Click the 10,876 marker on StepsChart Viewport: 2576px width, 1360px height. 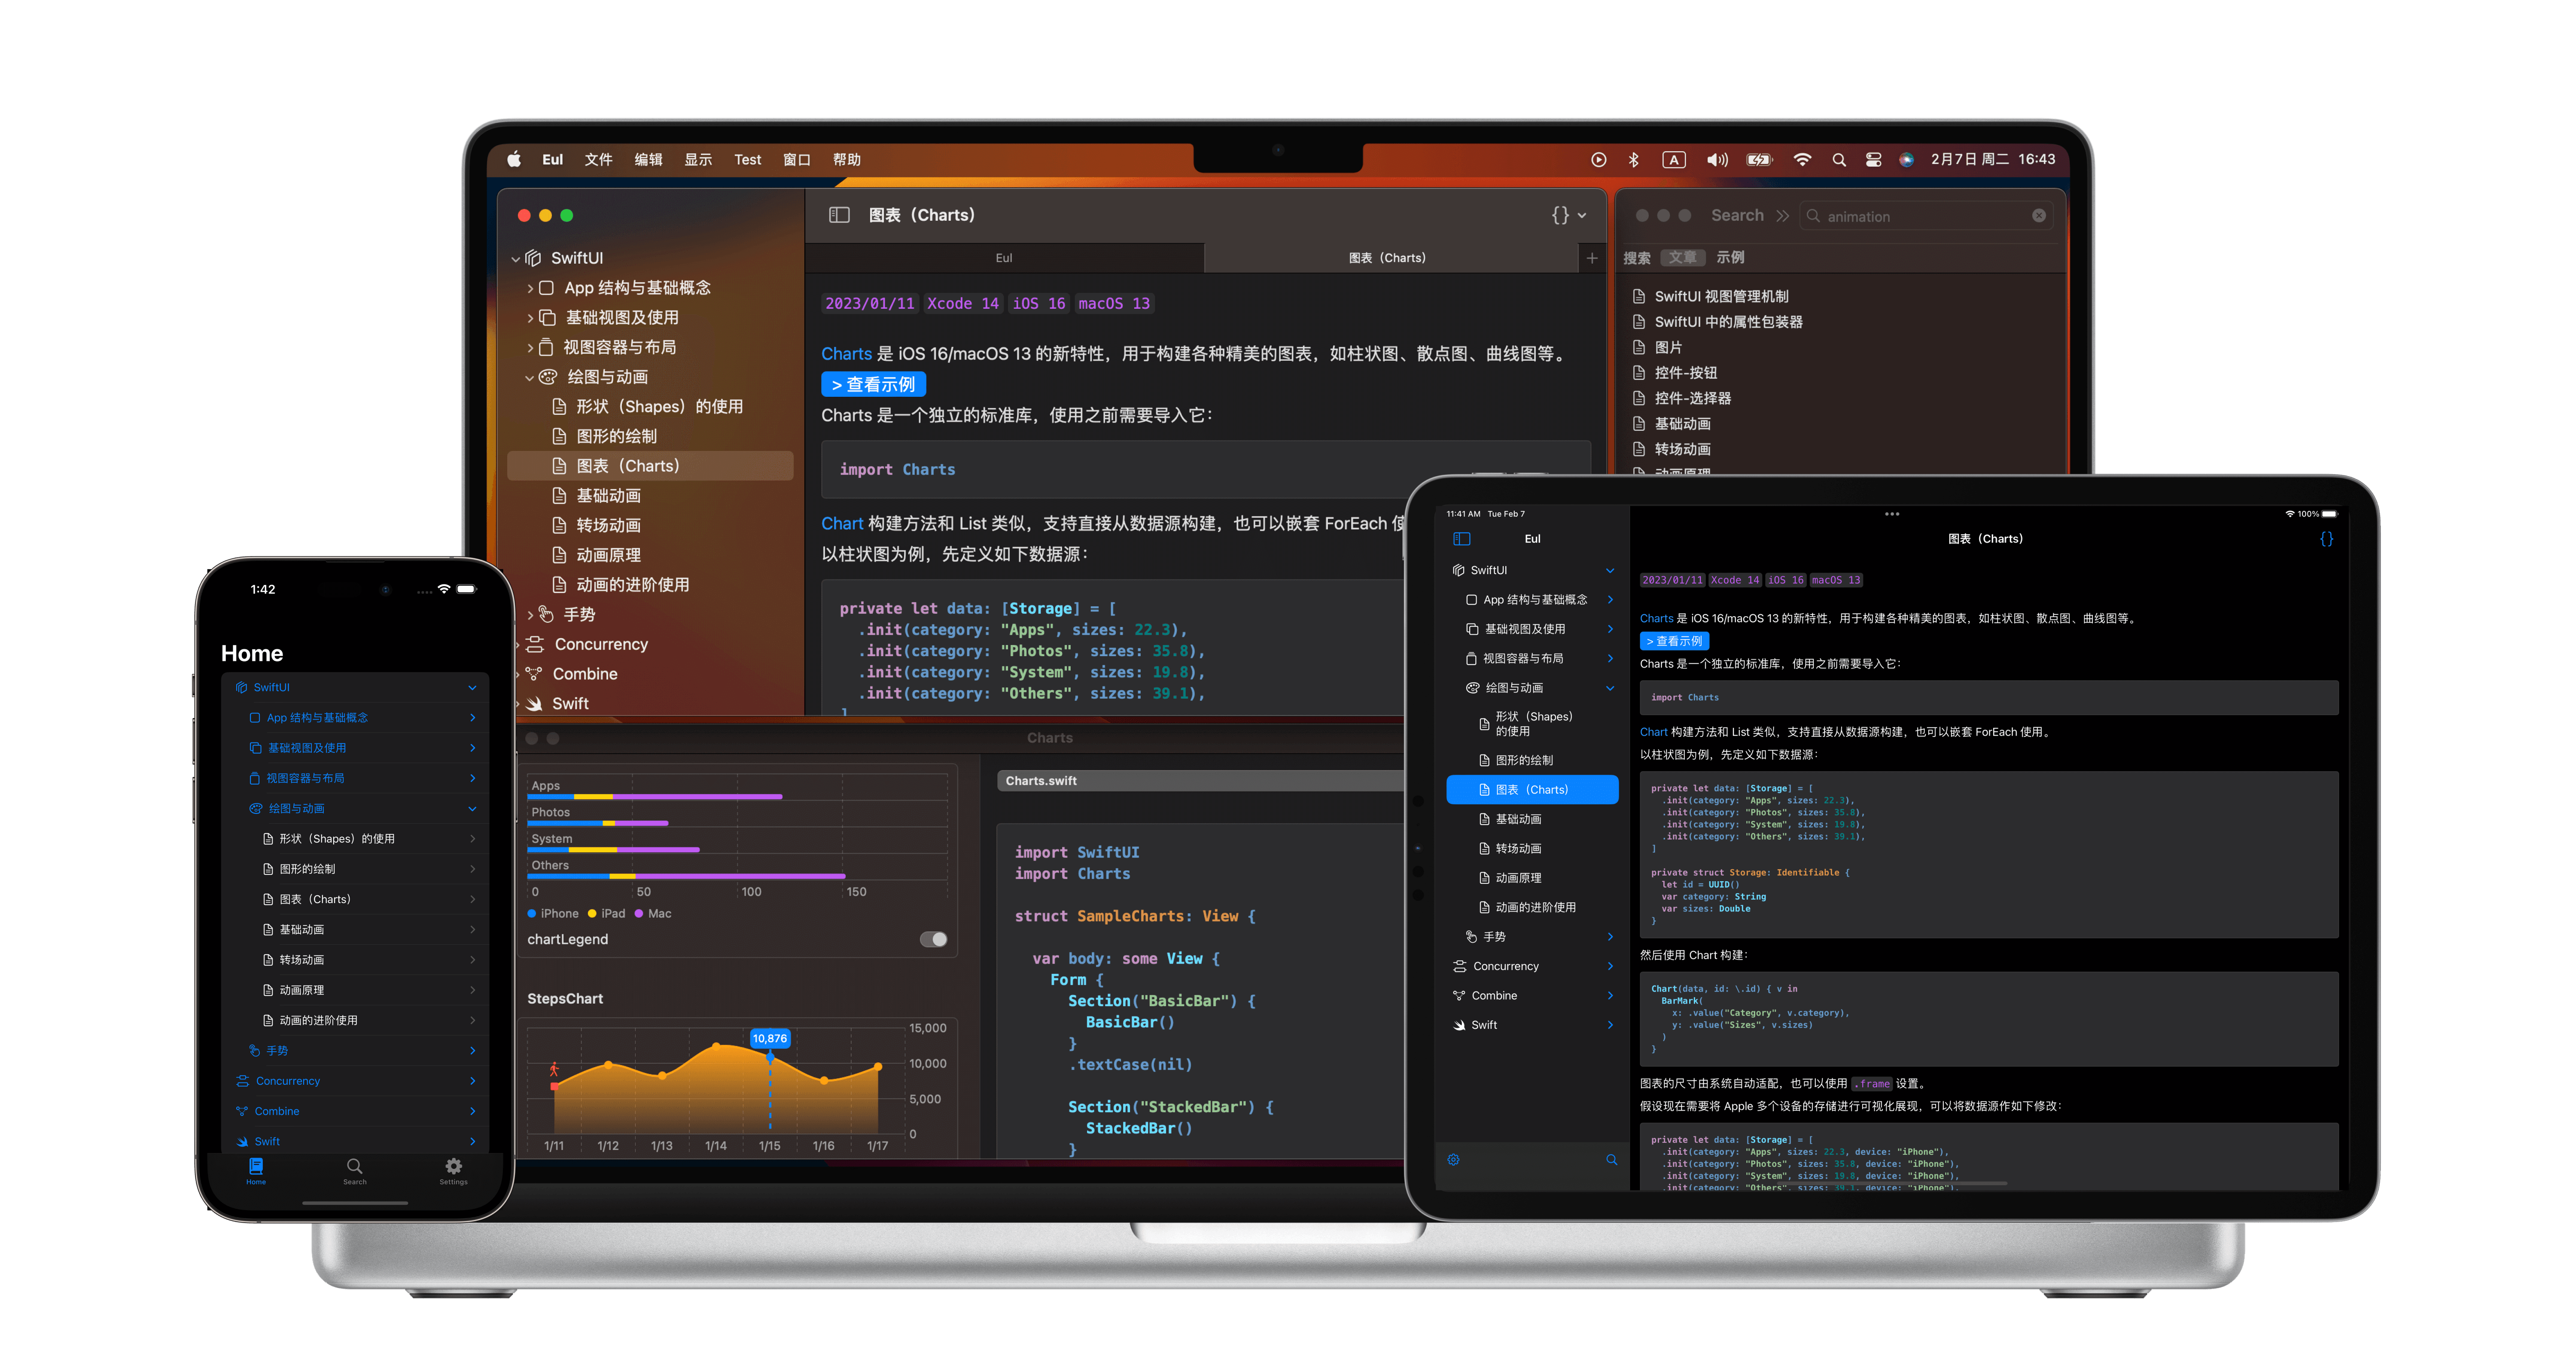769,1039
